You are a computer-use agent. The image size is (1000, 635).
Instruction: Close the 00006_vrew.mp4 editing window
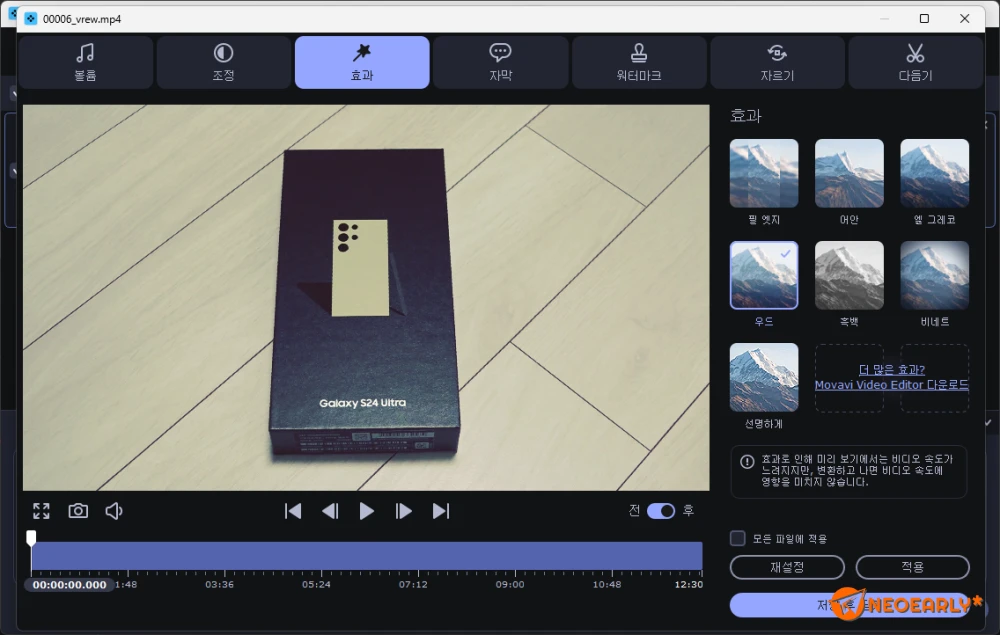(964, 18)
